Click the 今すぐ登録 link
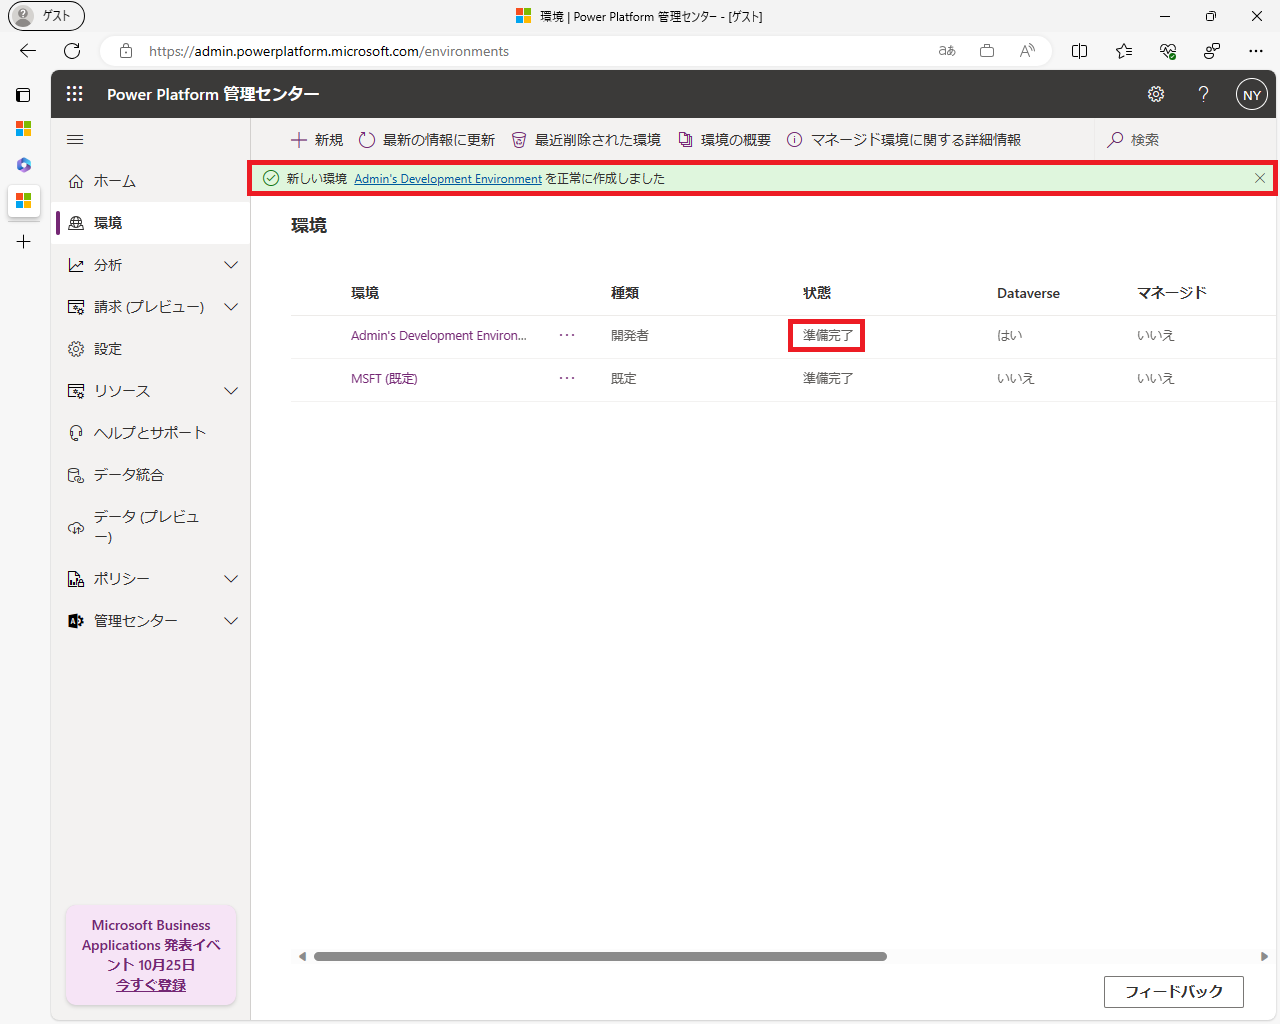Viewport: 1280px width, 1024px height. point(151,985)
